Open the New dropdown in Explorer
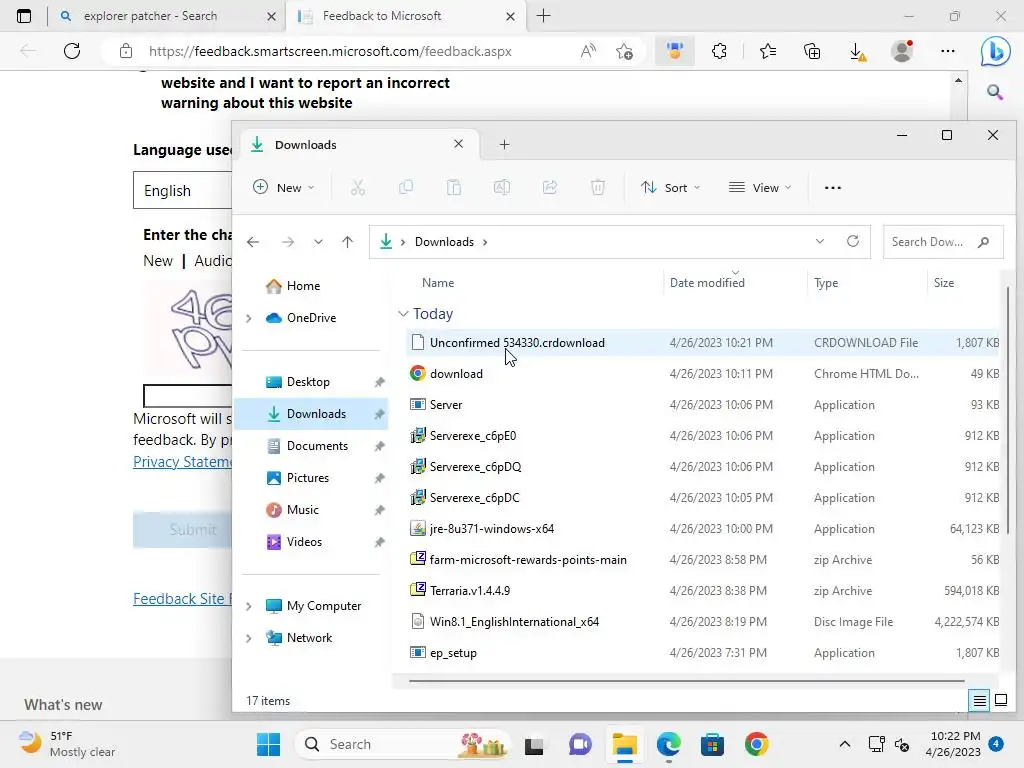1024x768 pixels. [283, 188]
